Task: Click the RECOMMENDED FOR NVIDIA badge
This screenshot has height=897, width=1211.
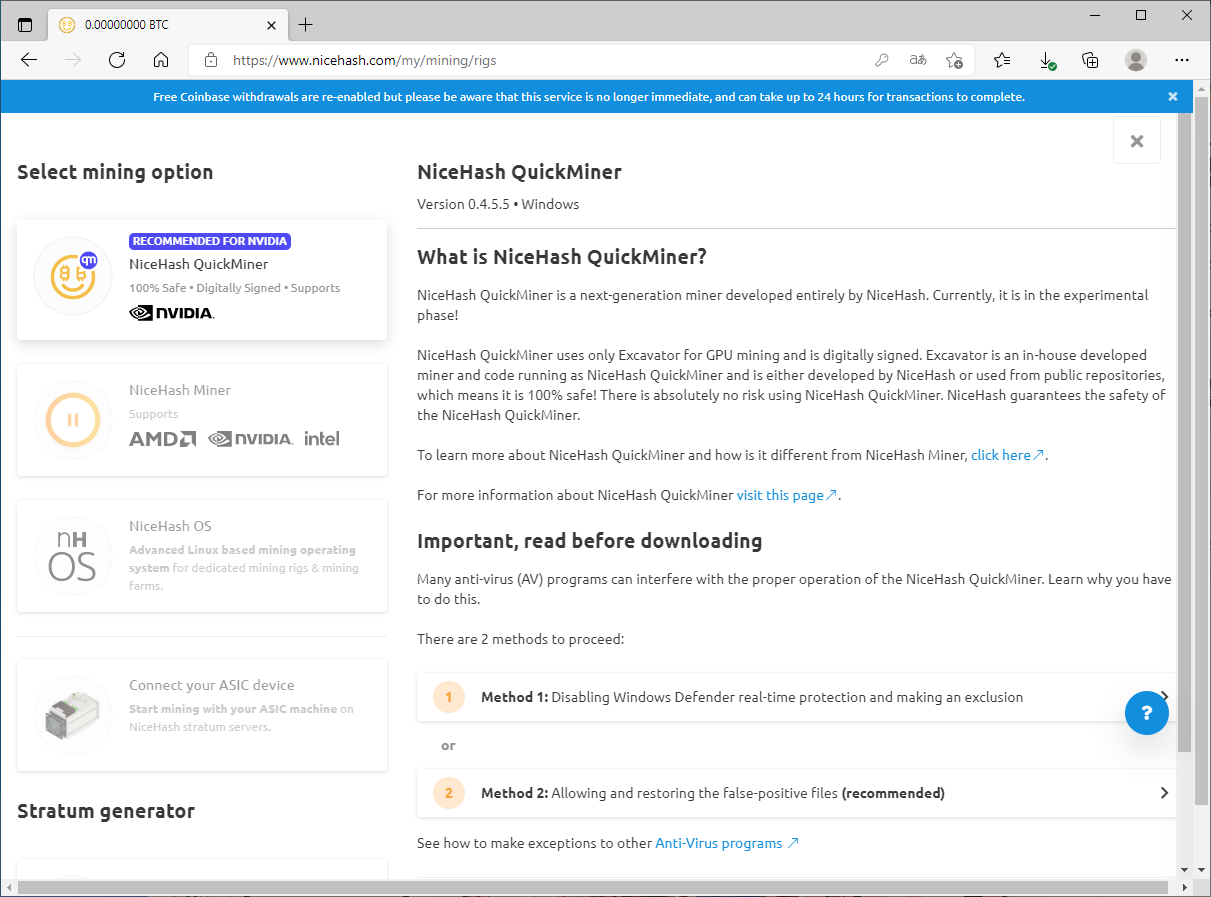Action: (210, 241)
